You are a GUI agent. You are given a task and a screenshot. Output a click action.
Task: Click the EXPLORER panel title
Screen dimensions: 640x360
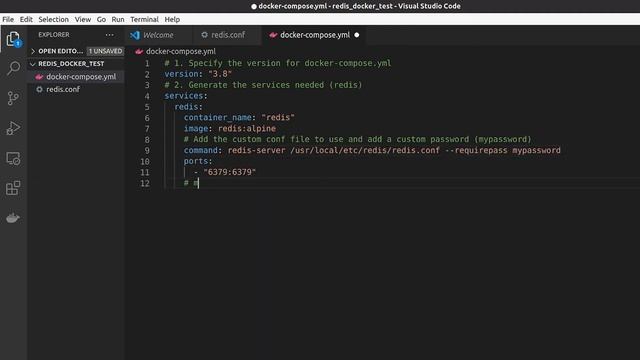coord(54,35)
